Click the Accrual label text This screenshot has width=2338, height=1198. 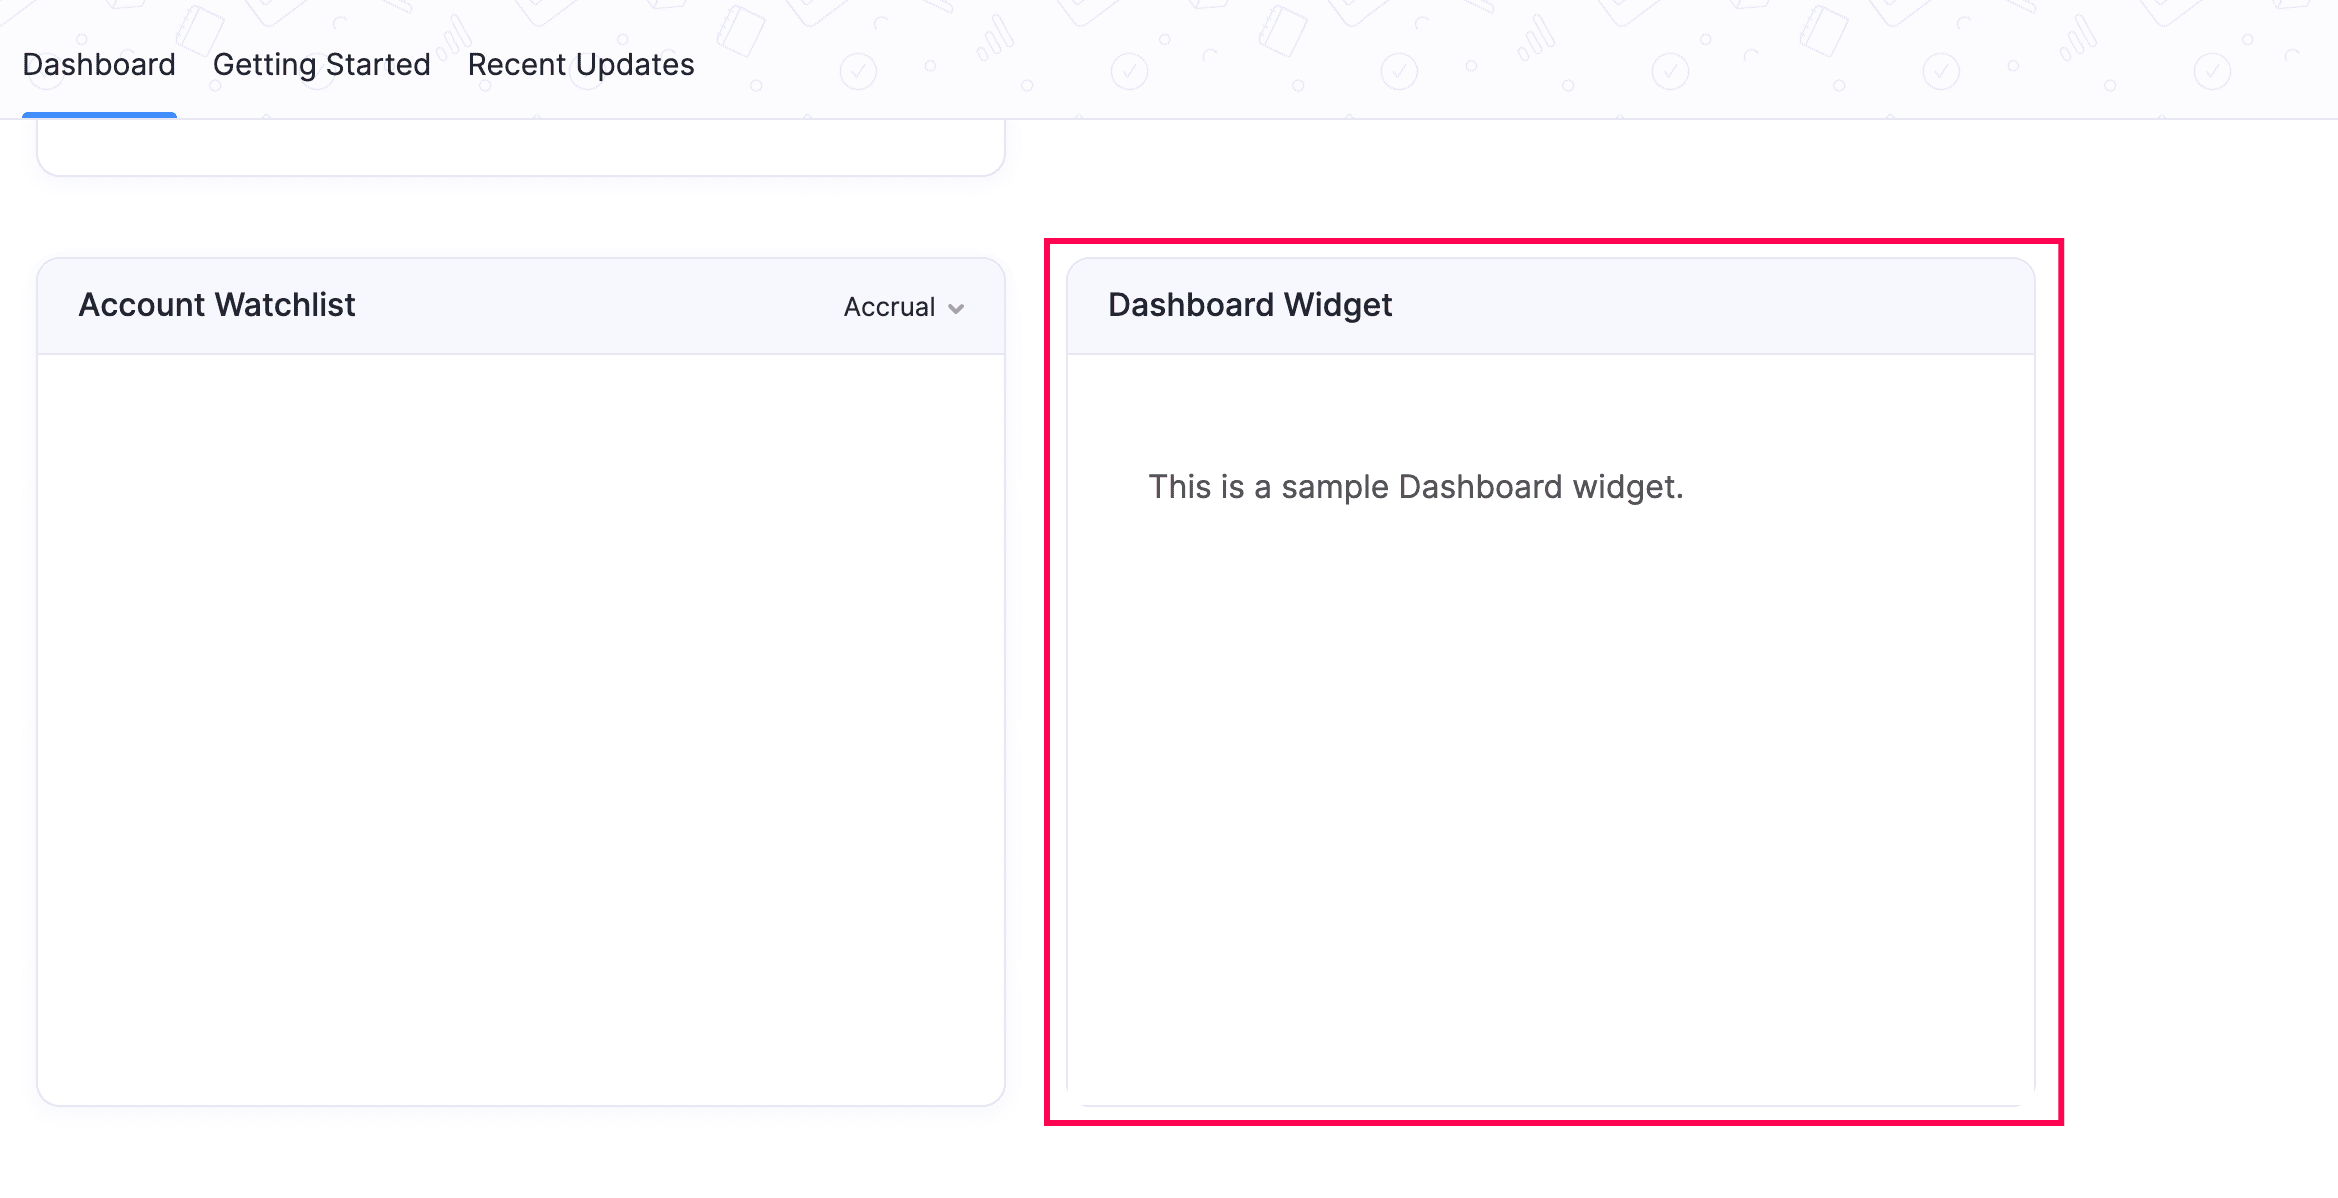(886, 307)
